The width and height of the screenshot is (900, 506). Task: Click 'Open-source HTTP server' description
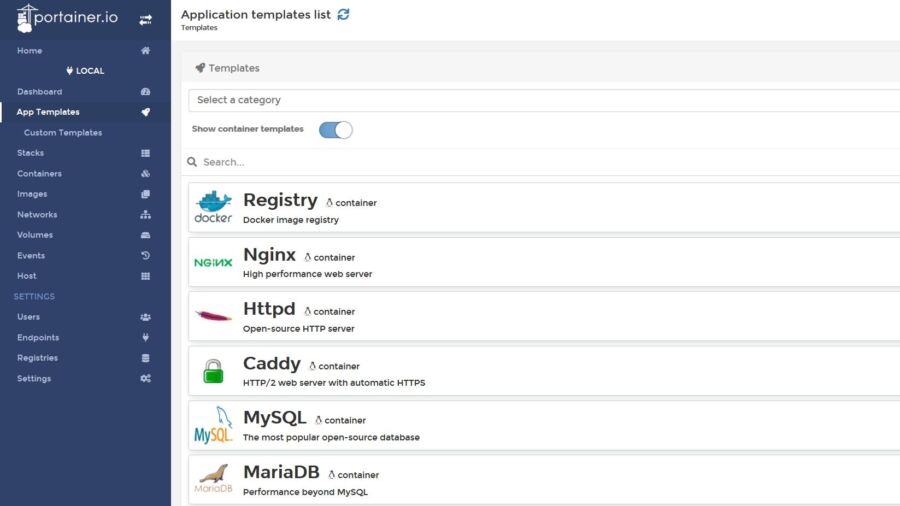[298, 329]
